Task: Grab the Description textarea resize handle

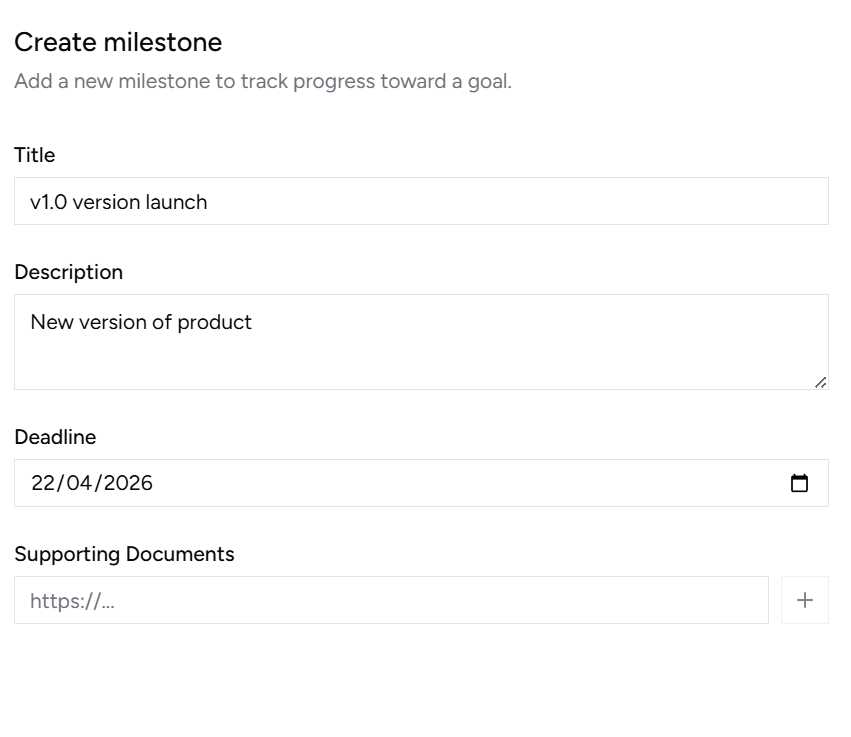Action: click(x=820, y=381)
